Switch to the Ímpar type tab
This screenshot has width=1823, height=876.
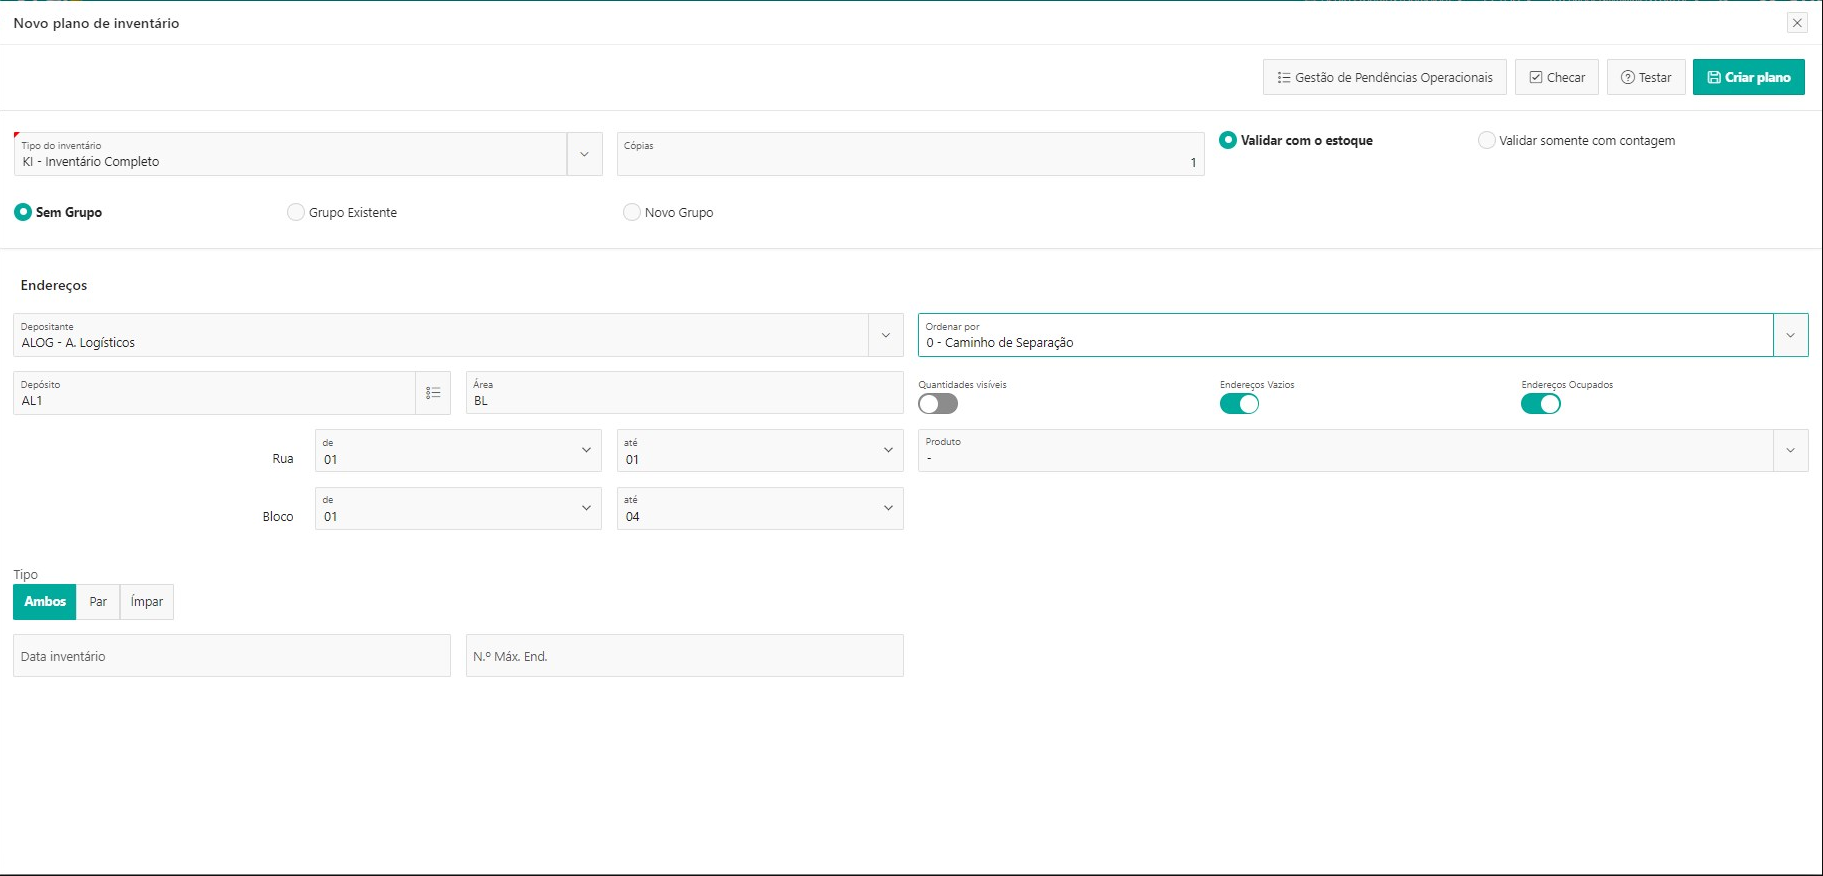(147, 602)
